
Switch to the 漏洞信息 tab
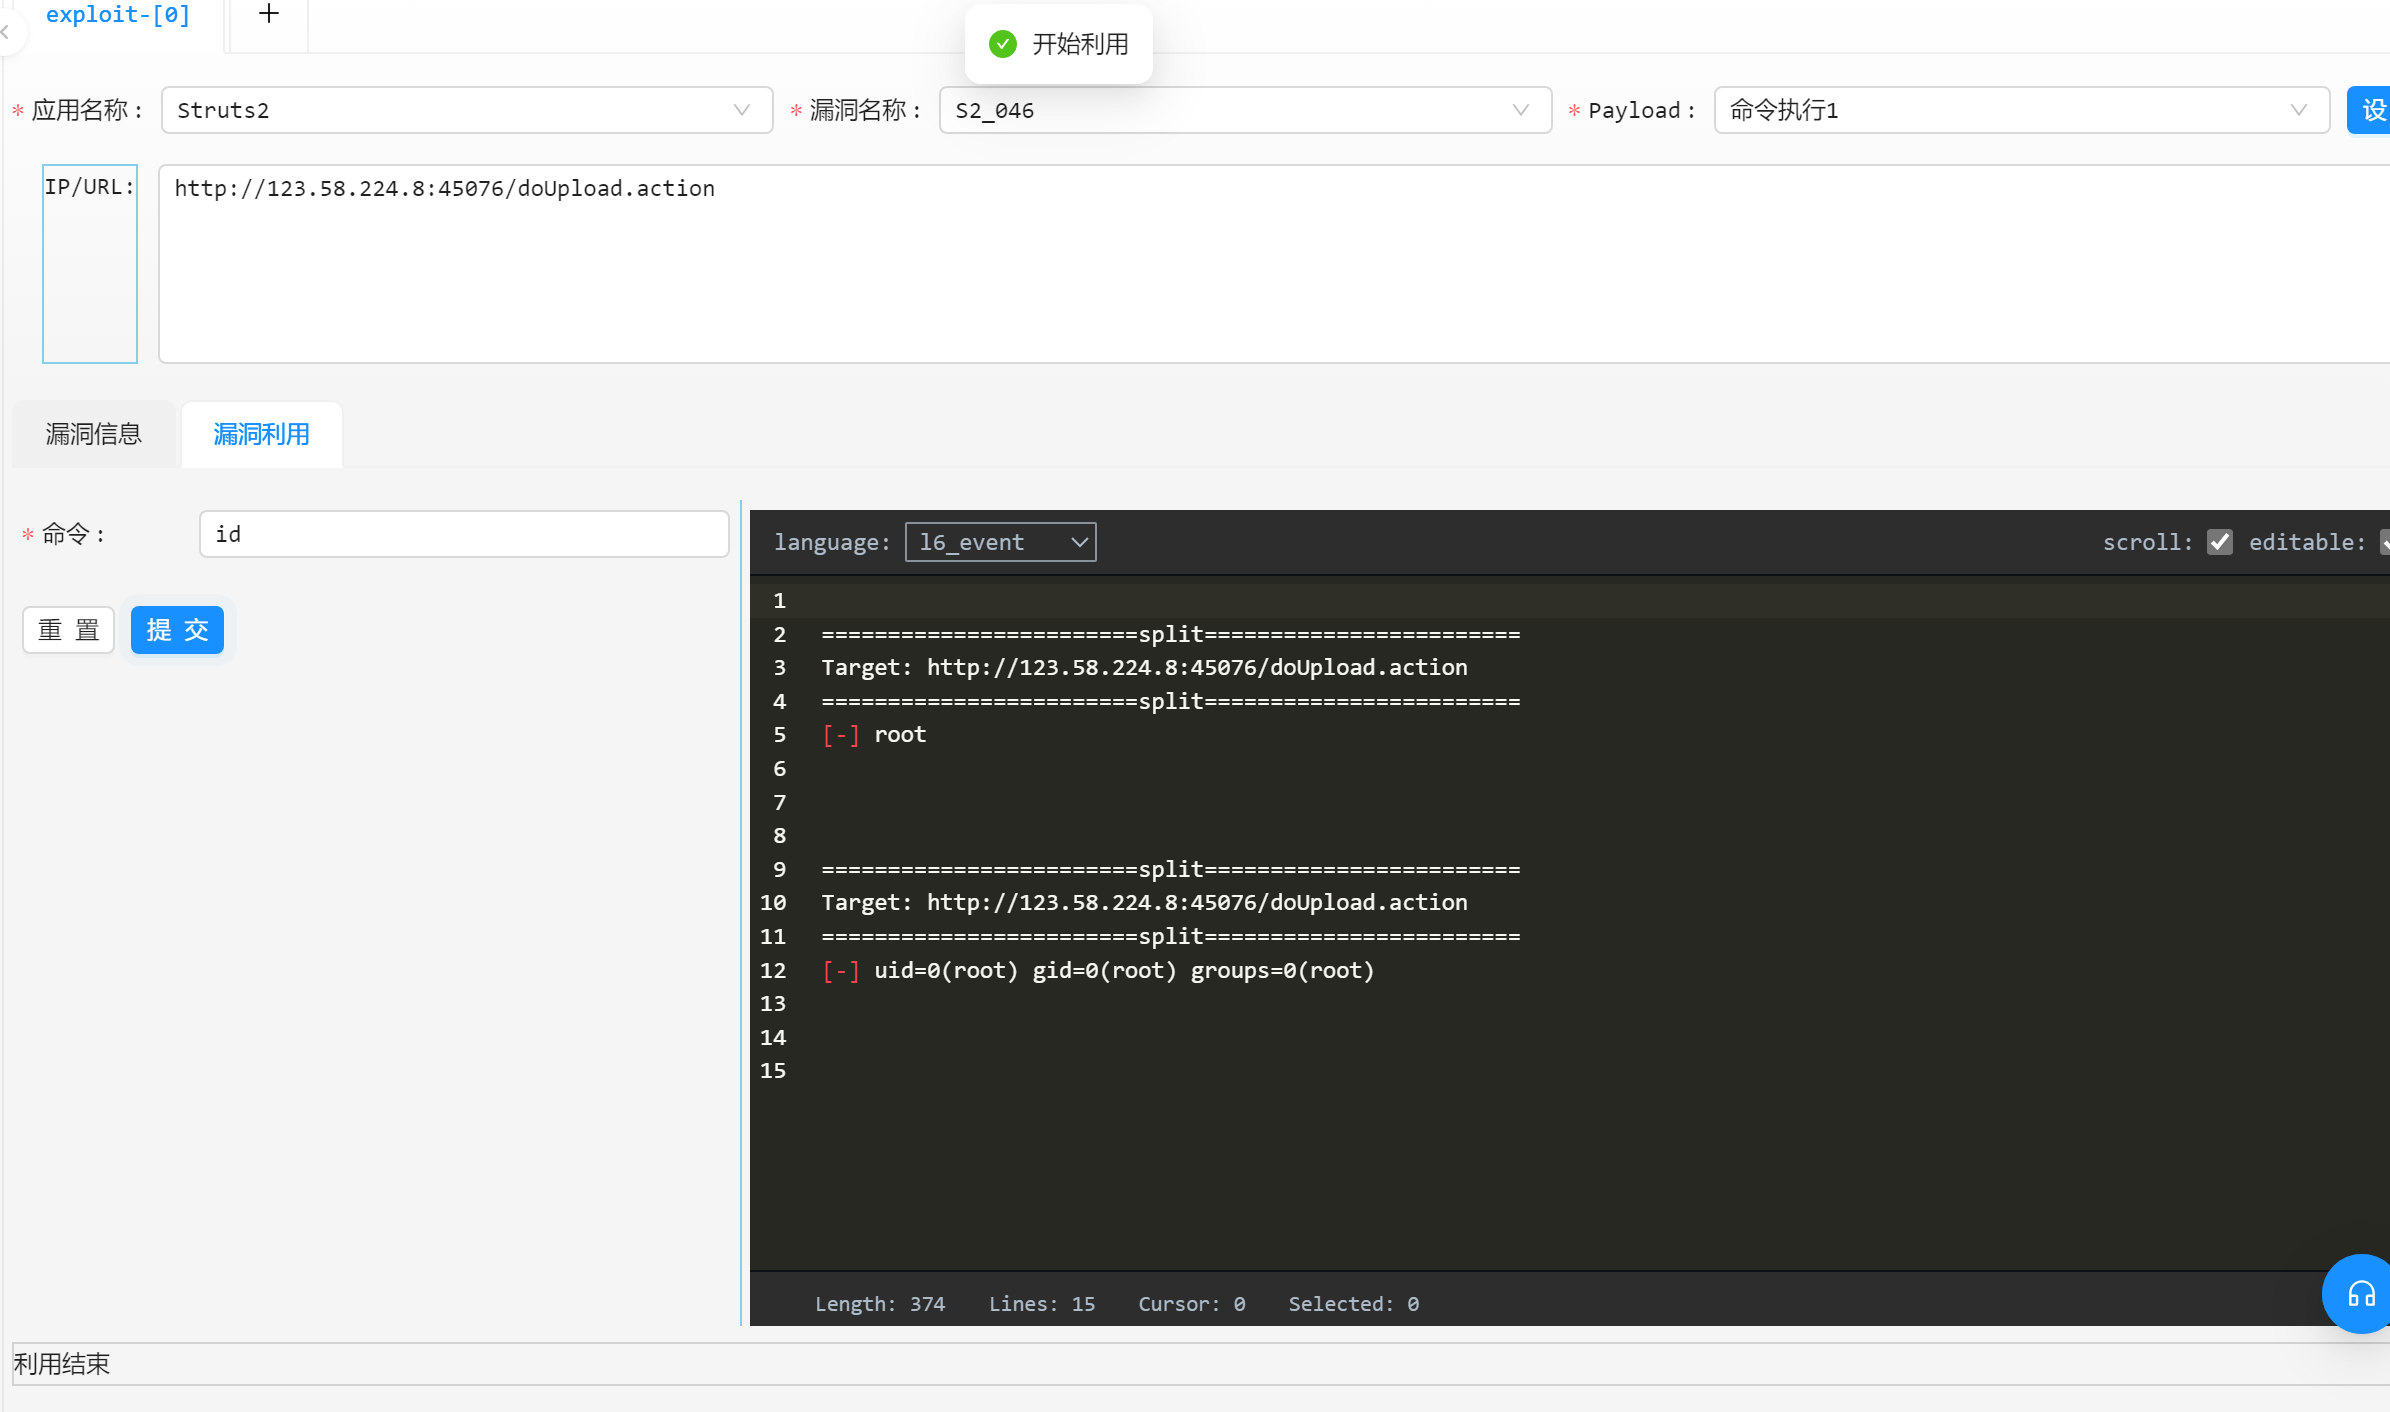tap(94, 434)
